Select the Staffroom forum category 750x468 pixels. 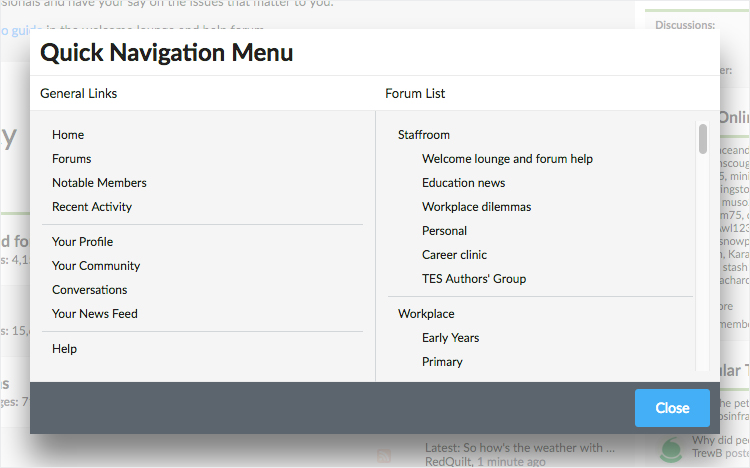click(424, 135)
